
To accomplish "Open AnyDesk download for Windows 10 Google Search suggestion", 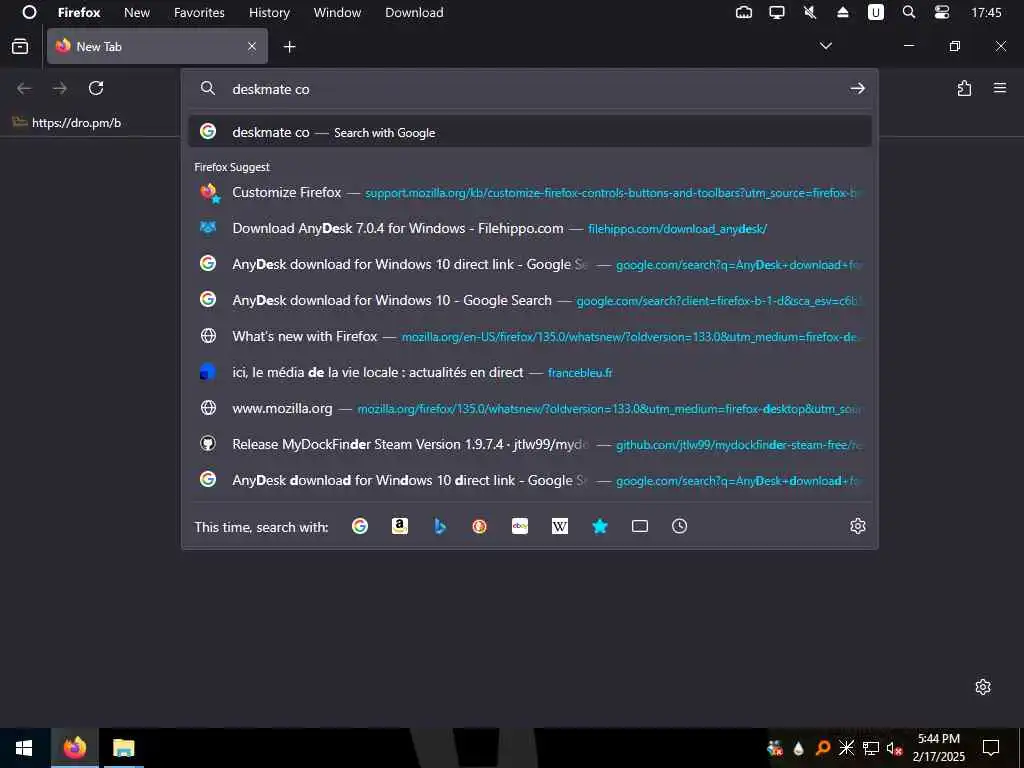I will click(530, 300).
